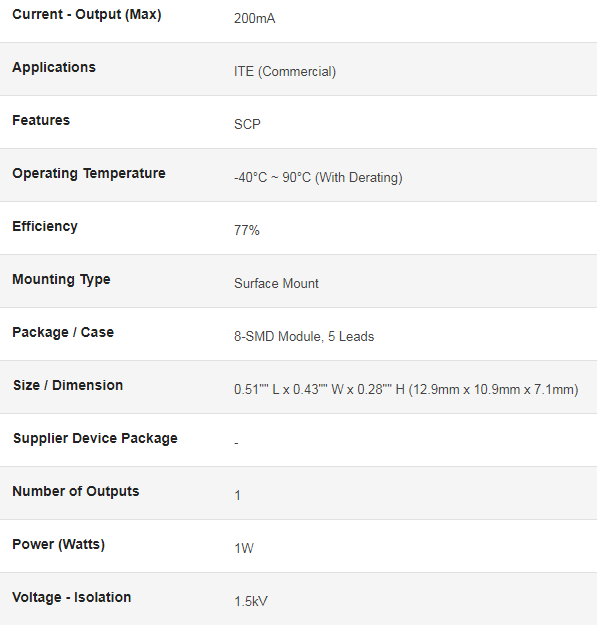597x625 pixels.
Task: Click the Package / Case label
Action: (63, 332)
